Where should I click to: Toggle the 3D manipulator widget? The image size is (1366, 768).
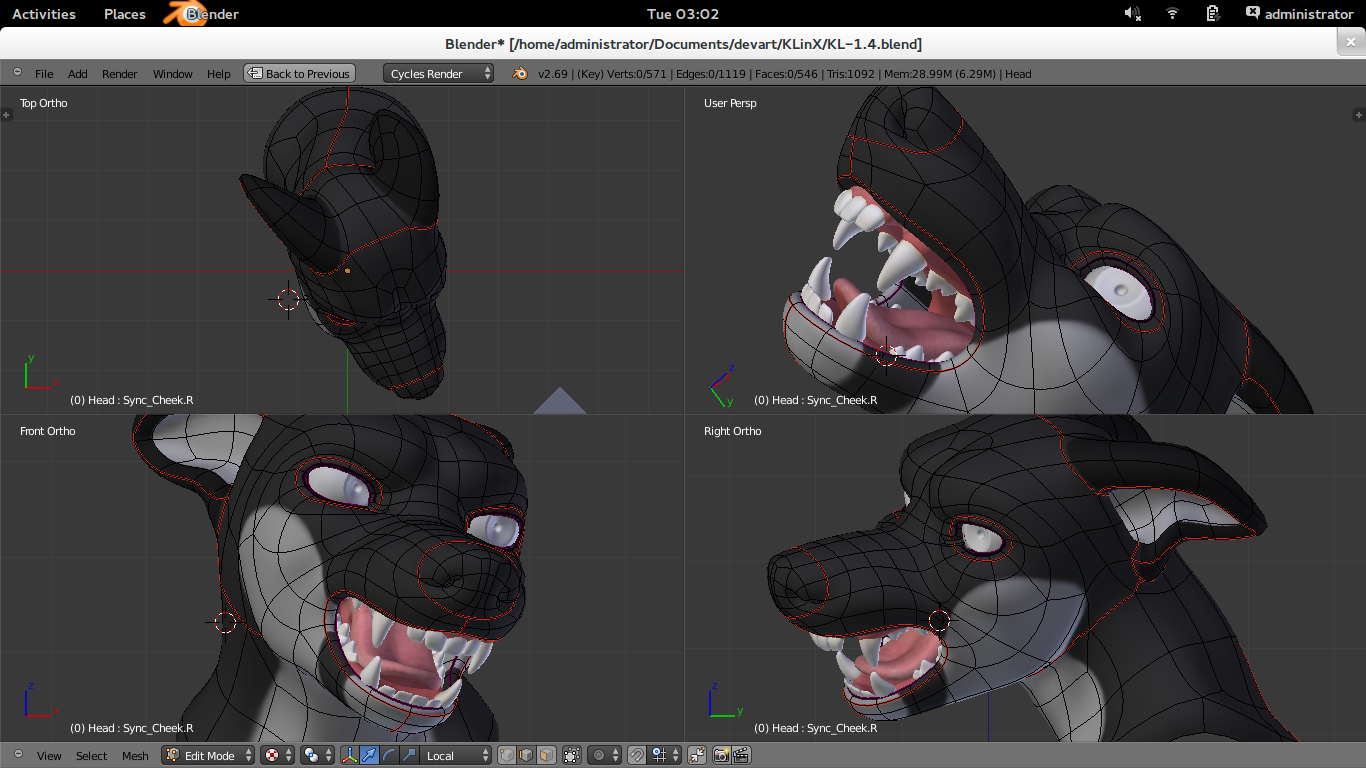tap(350, 755)
